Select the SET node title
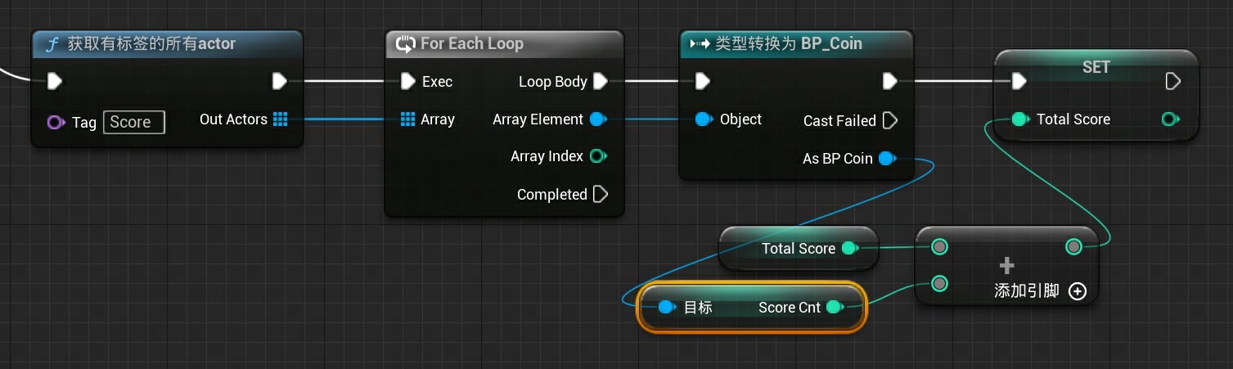1233x369 pixels. point(1097,66)
